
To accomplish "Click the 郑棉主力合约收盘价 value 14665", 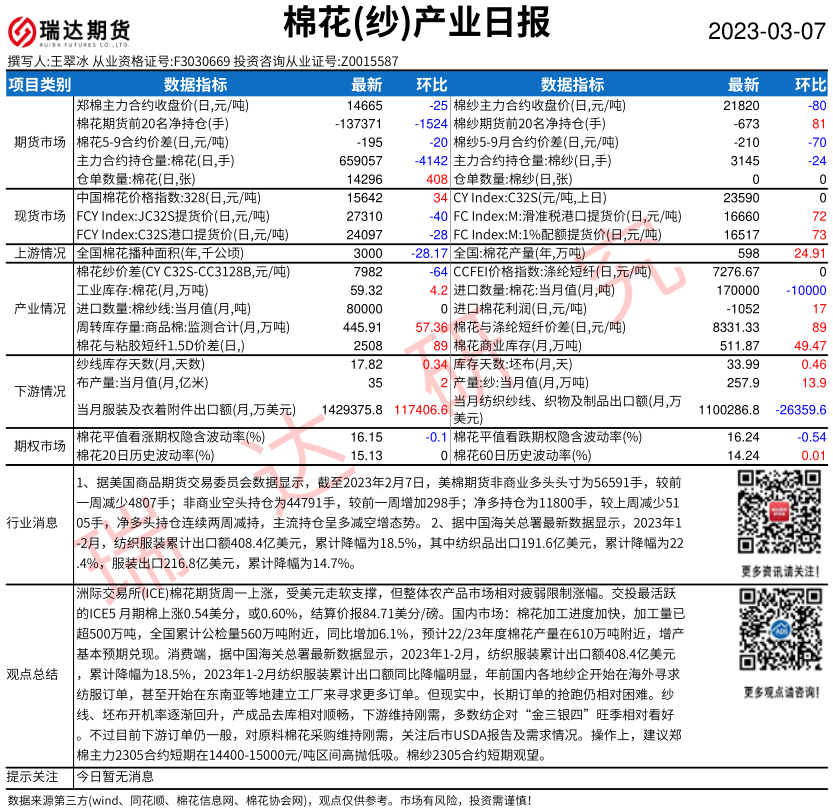I will click(364, 105).
